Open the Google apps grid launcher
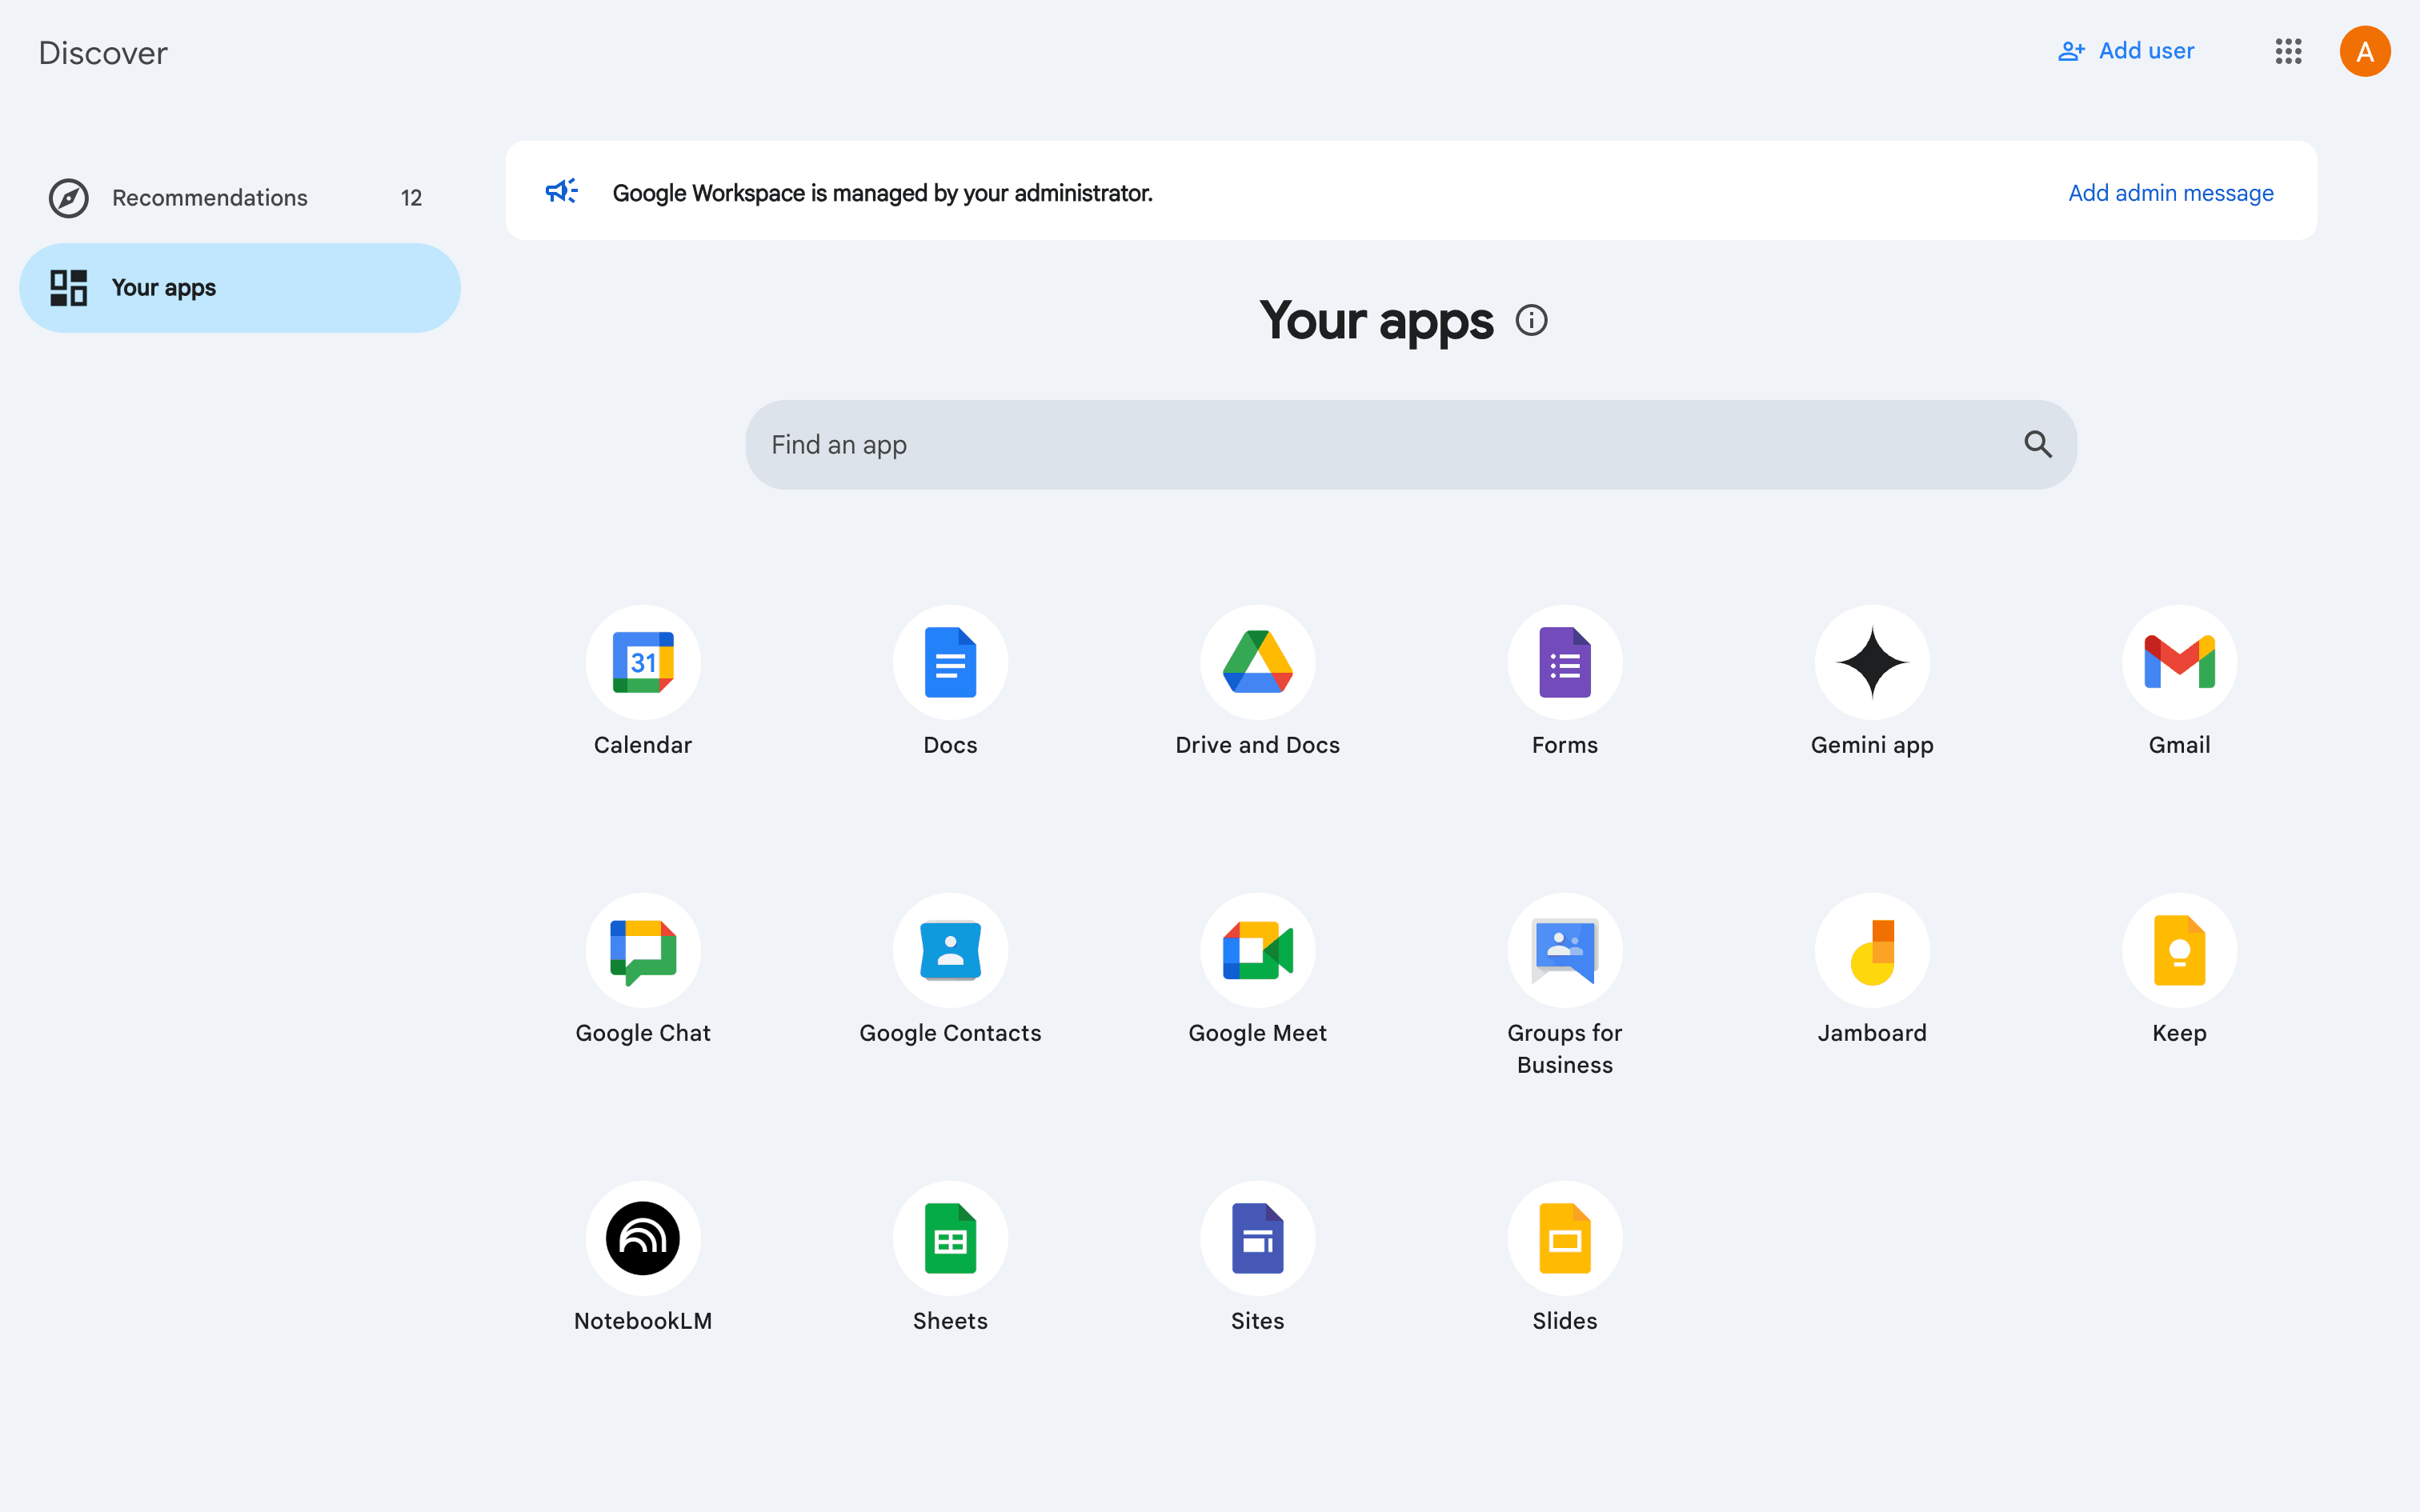The image size is (2420, 1512). 2288,51
